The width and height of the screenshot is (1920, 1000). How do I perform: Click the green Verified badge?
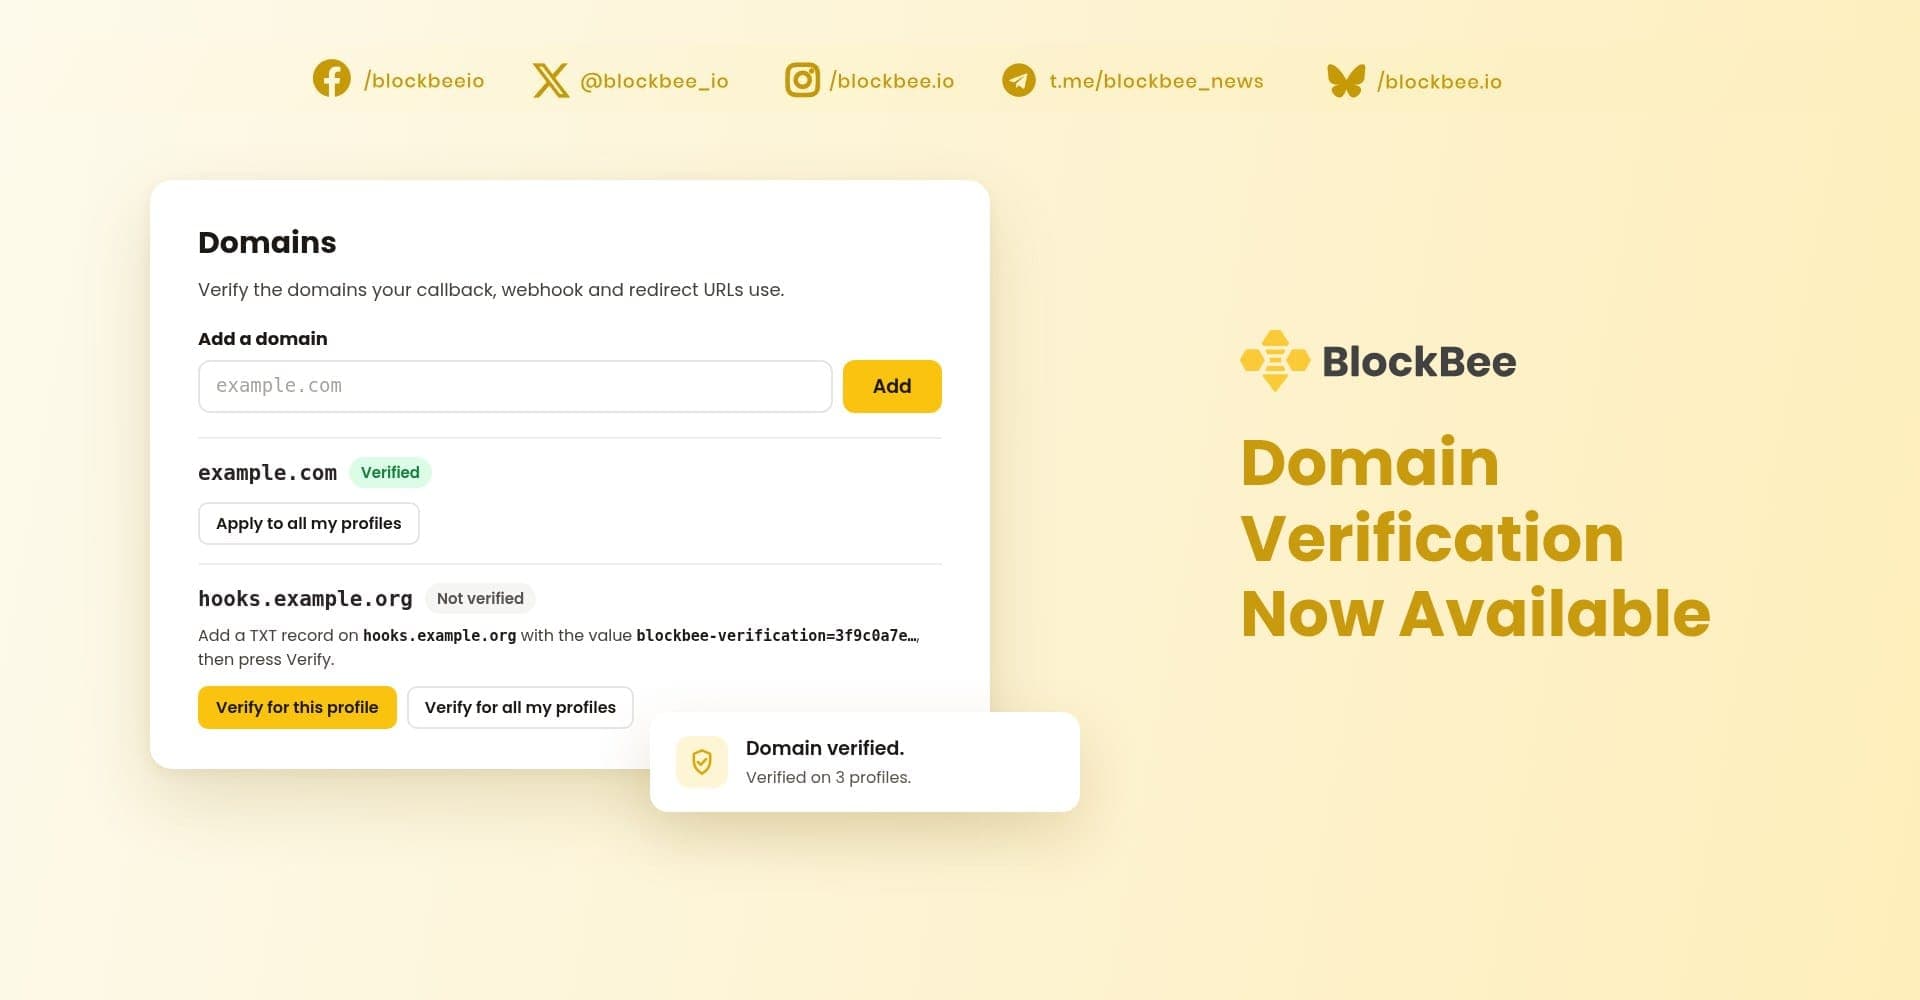point(390,472)
